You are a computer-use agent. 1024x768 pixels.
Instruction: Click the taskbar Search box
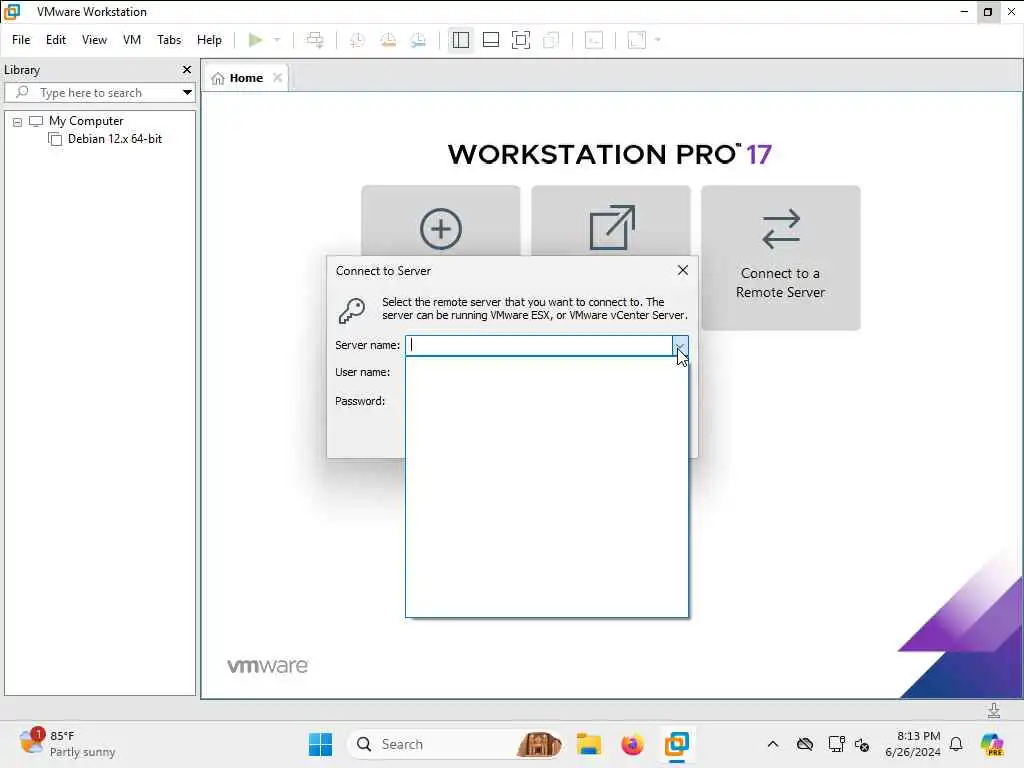(x=455, y=744)
